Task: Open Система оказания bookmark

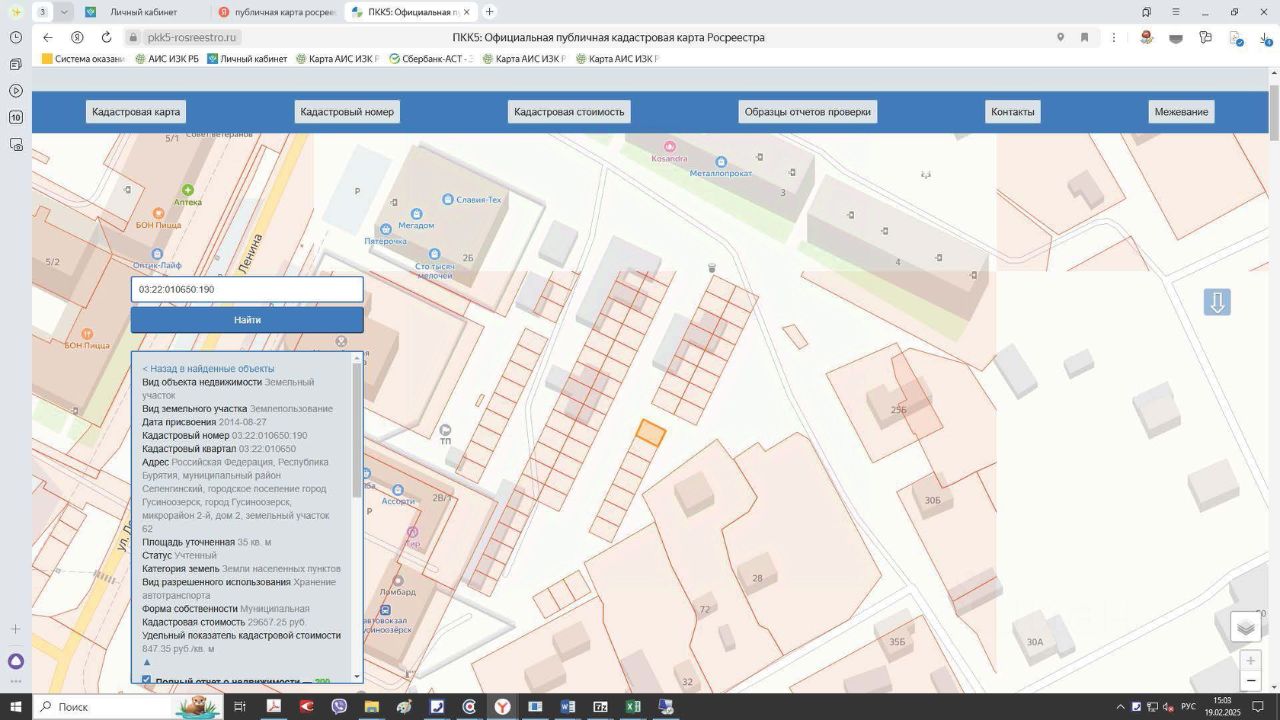Action: pyautogui.click(x=83, y=59)
